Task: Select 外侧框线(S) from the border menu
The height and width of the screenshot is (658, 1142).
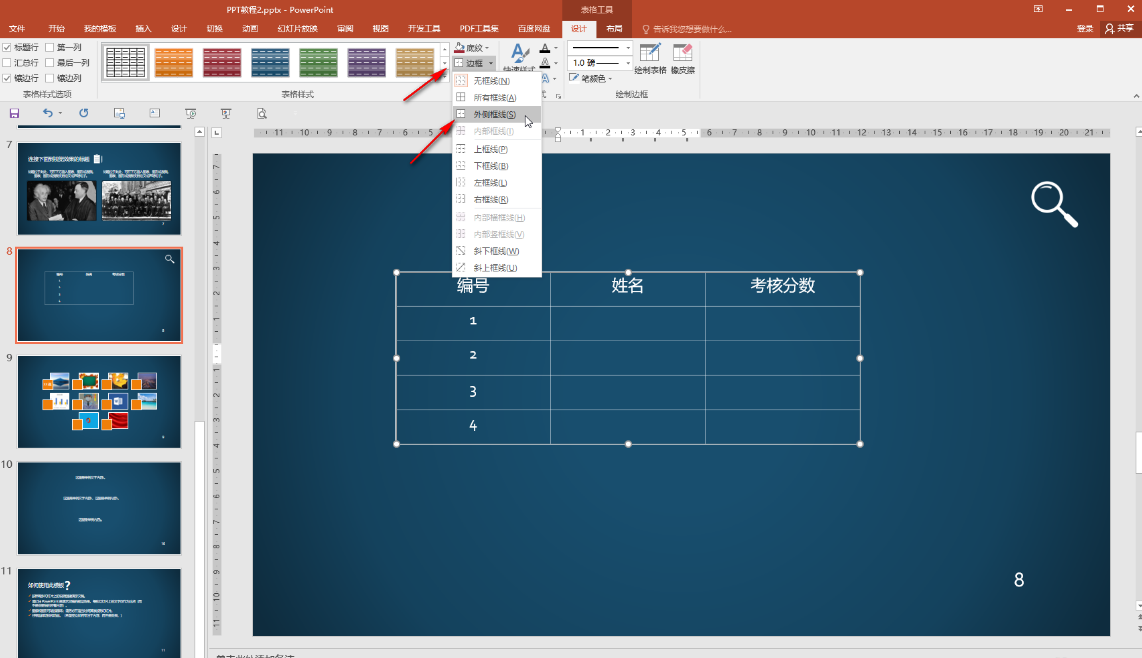Action: click(x=494, y=115)
